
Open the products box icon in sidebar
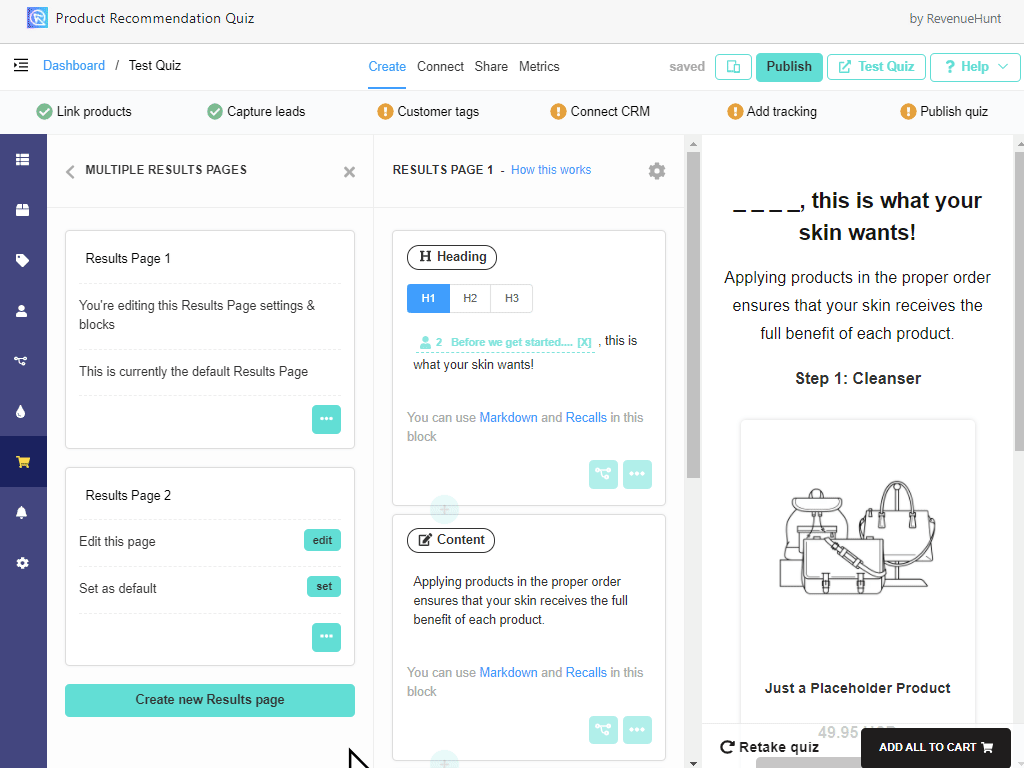pos(23,210)
